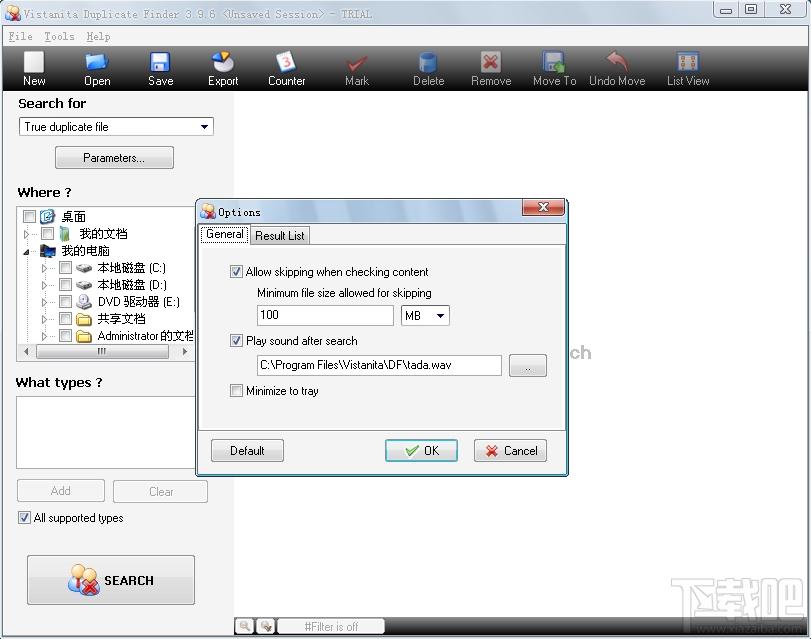Check the 本地磁盘 (D:) checkbox
Image resolution: width=811 pixels, height=639 pixels.
65,285
